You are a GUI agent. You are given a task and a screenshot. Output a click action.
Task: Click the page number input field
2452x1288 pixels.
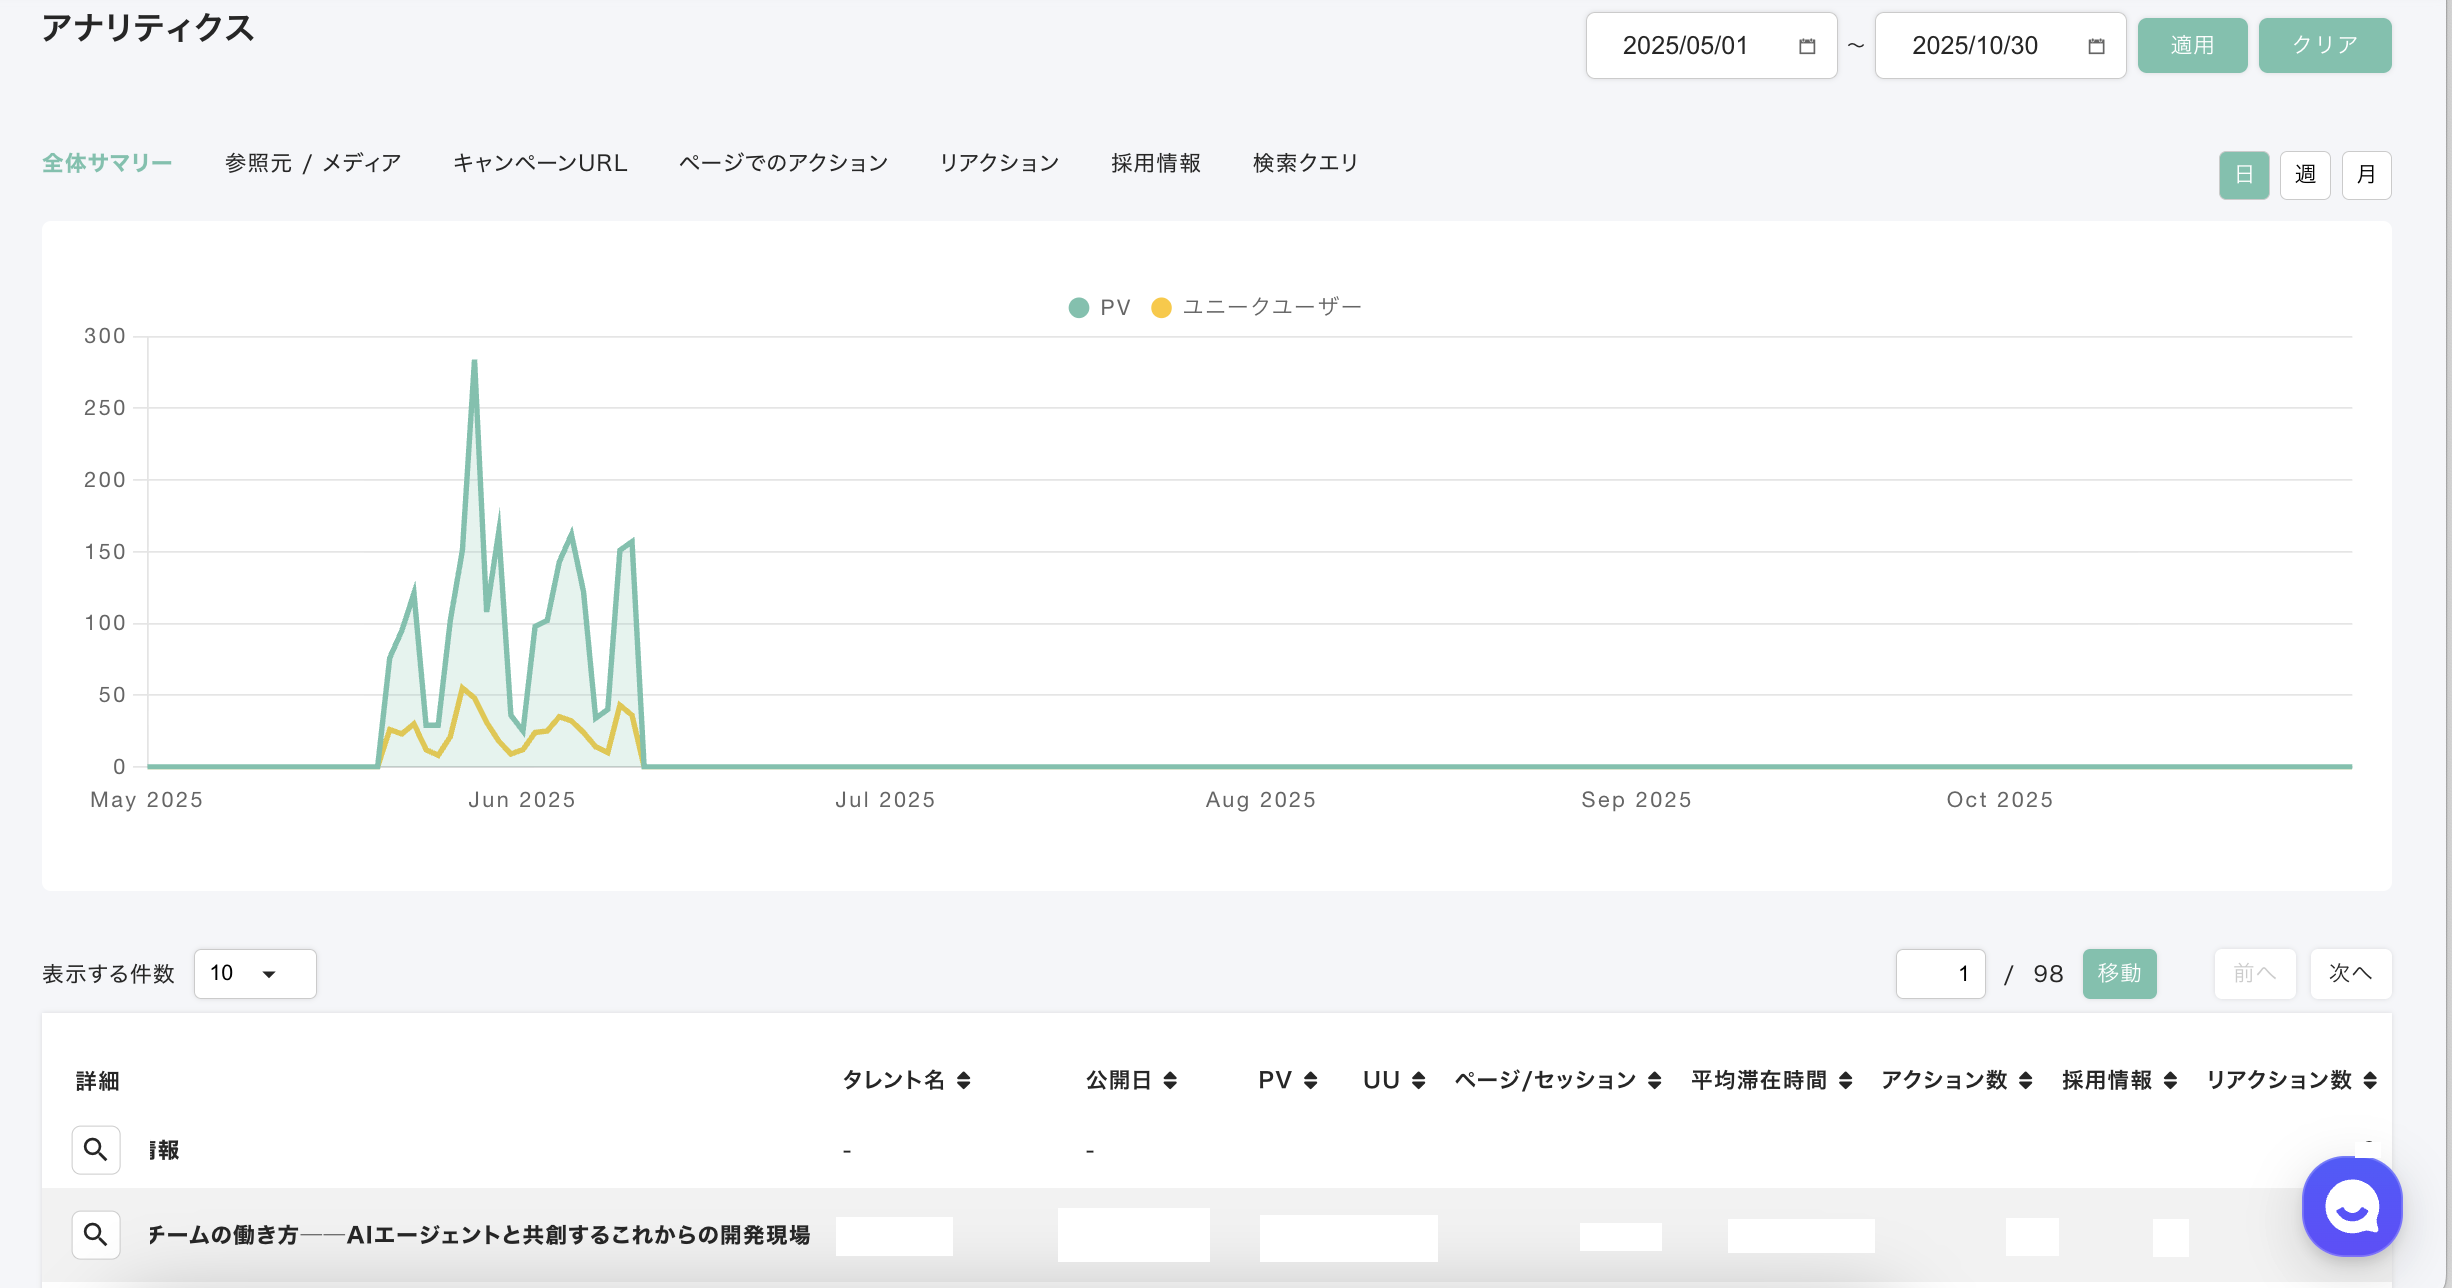1940,974
